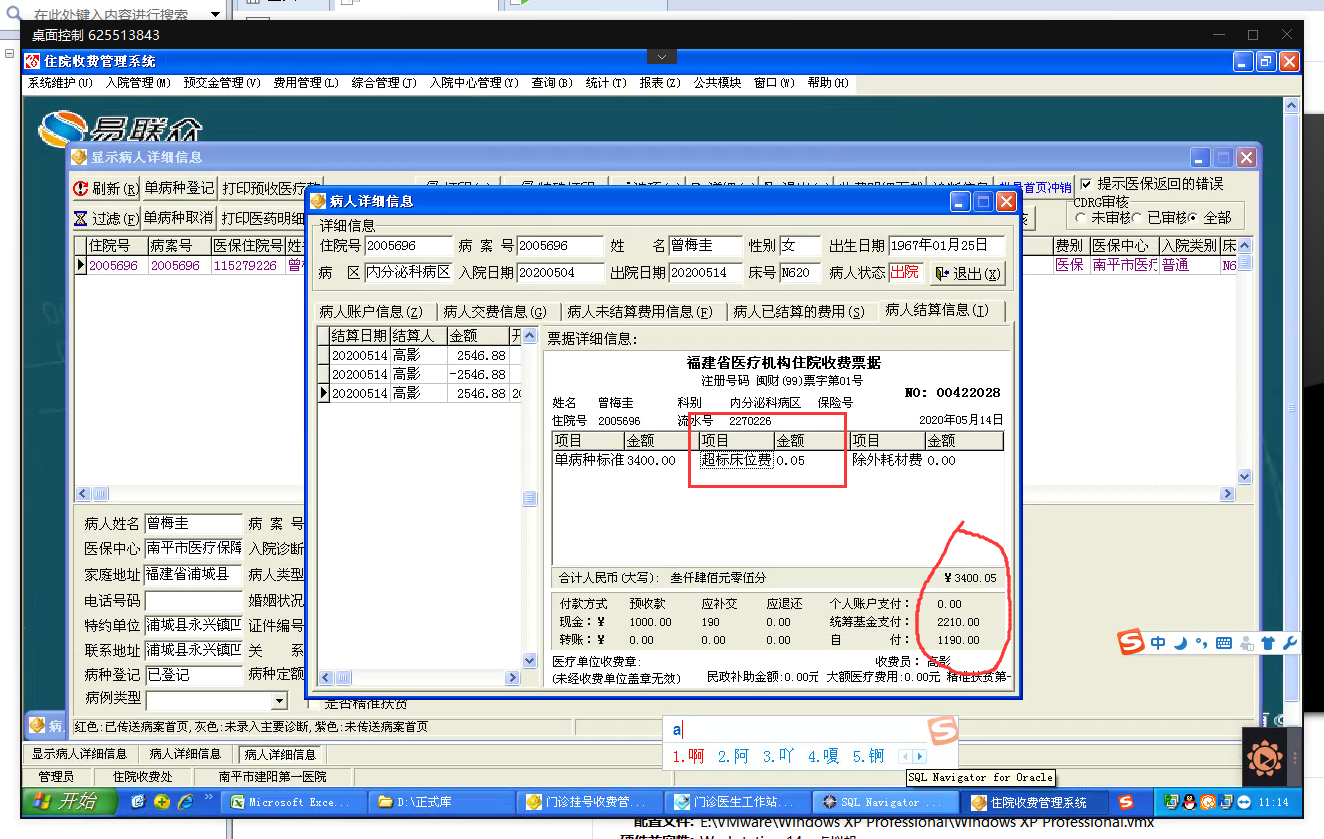
Task: Click the 打印医药明细 button
Action: [x=262, y=218]
